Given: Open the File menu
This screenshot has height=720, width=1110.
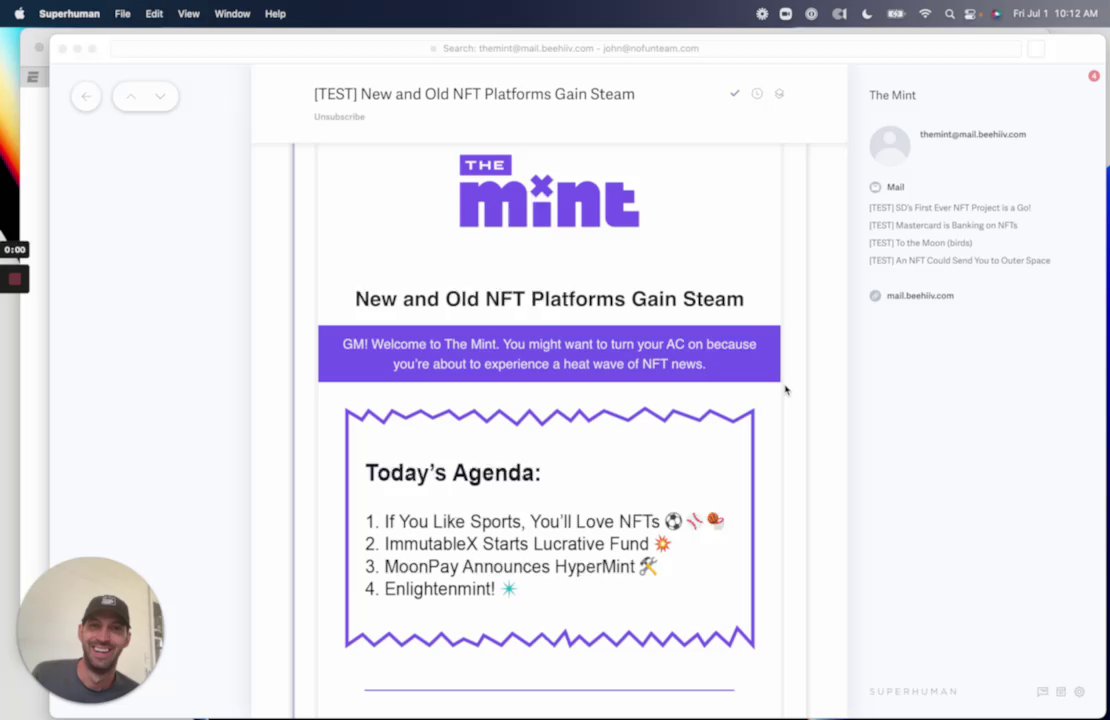Looking at the screenshot, I should [x=122, y=13].
